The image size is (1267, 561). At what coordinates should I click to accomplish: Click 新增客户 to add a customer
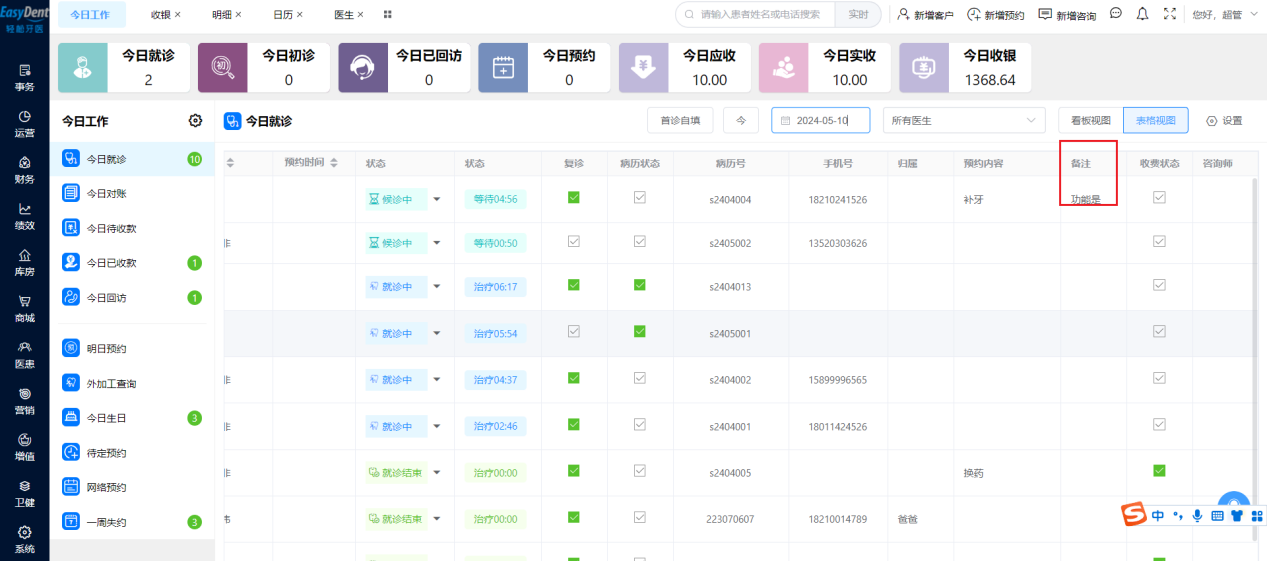click(x=925, y=15)
